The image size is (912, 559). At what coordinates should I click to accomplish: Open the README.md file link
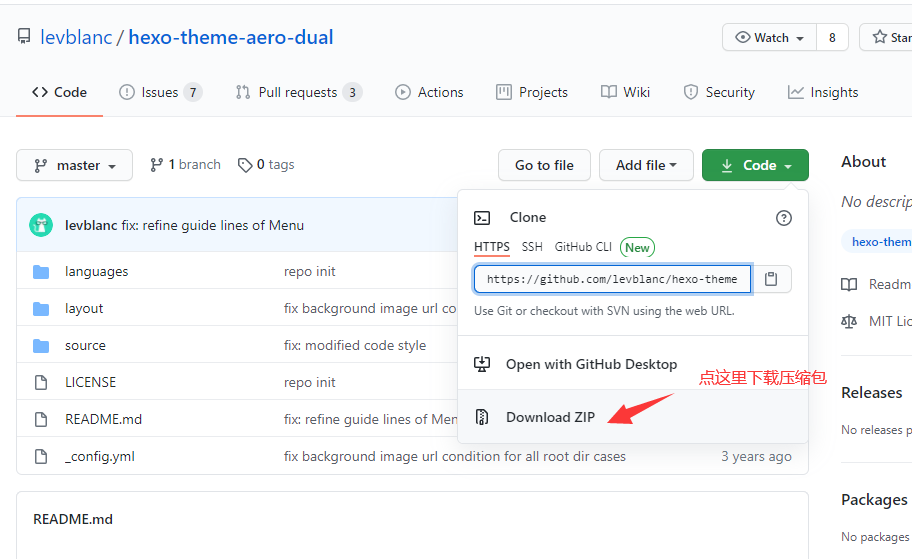103,419
